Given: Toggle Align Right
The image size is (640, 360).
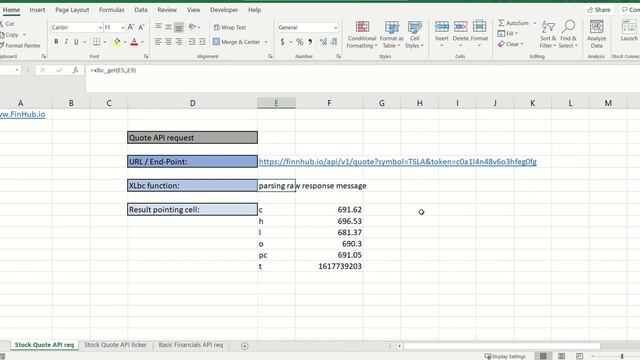Looking at the screenshot, I should point(179,42).
